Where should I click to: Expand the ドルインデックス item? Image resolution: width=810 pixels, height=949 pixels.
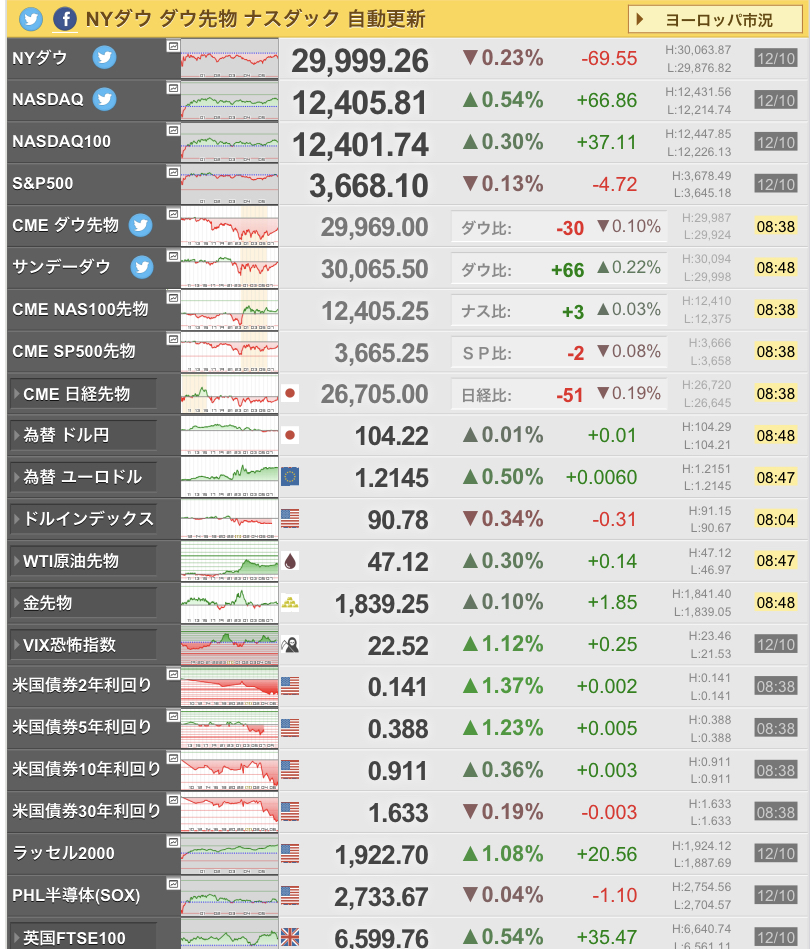(x=84, y=519)
